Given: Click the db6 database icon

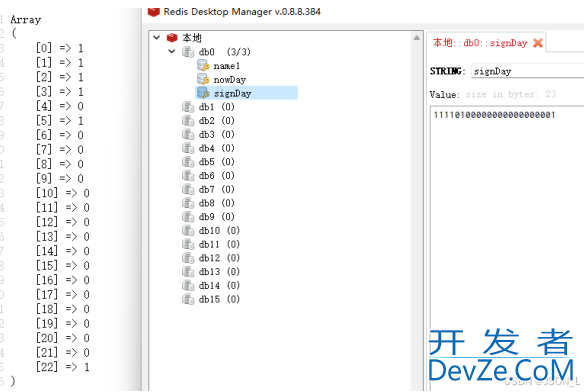Looking at the screenshot, I should coord(188,176).
